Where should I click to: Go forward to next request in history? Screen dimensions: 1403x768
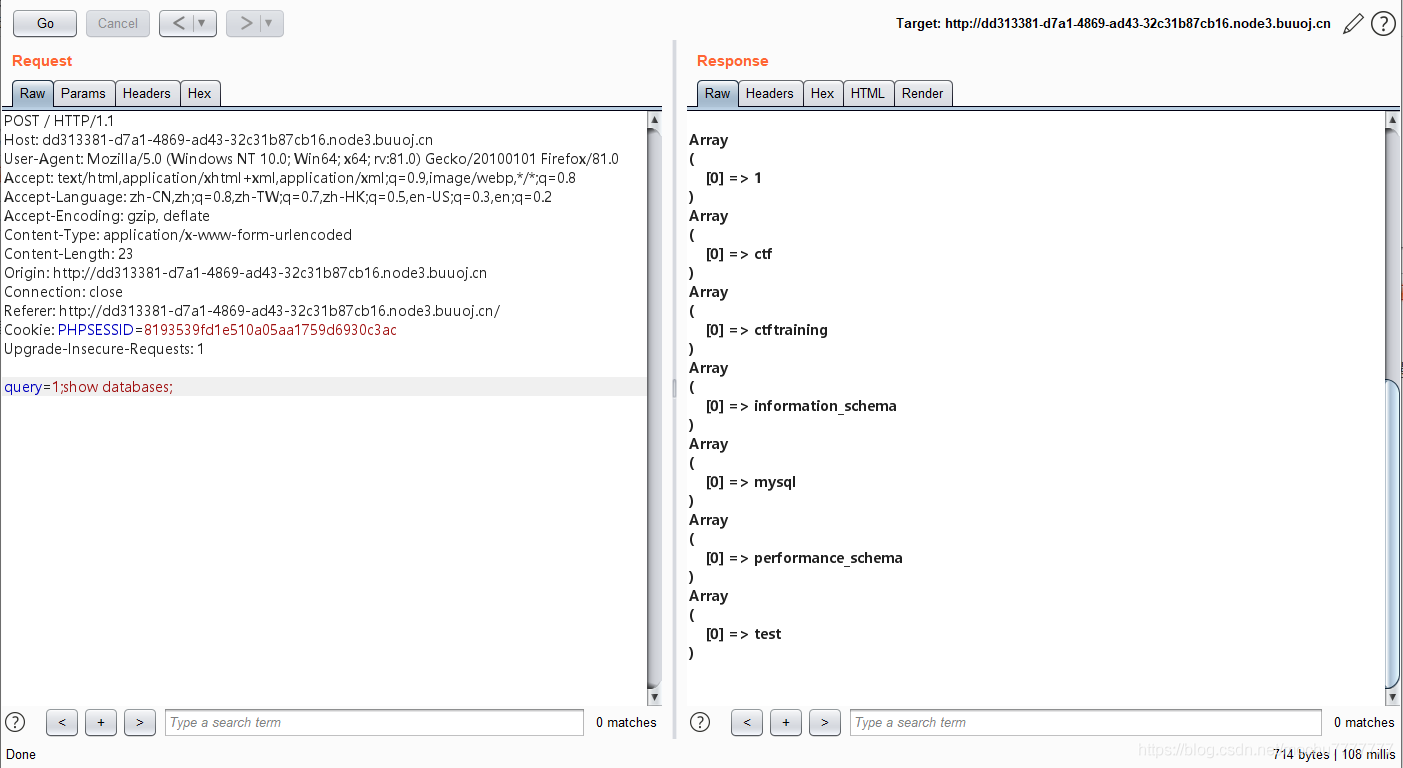pyautogui.click(x=245, y=23)
